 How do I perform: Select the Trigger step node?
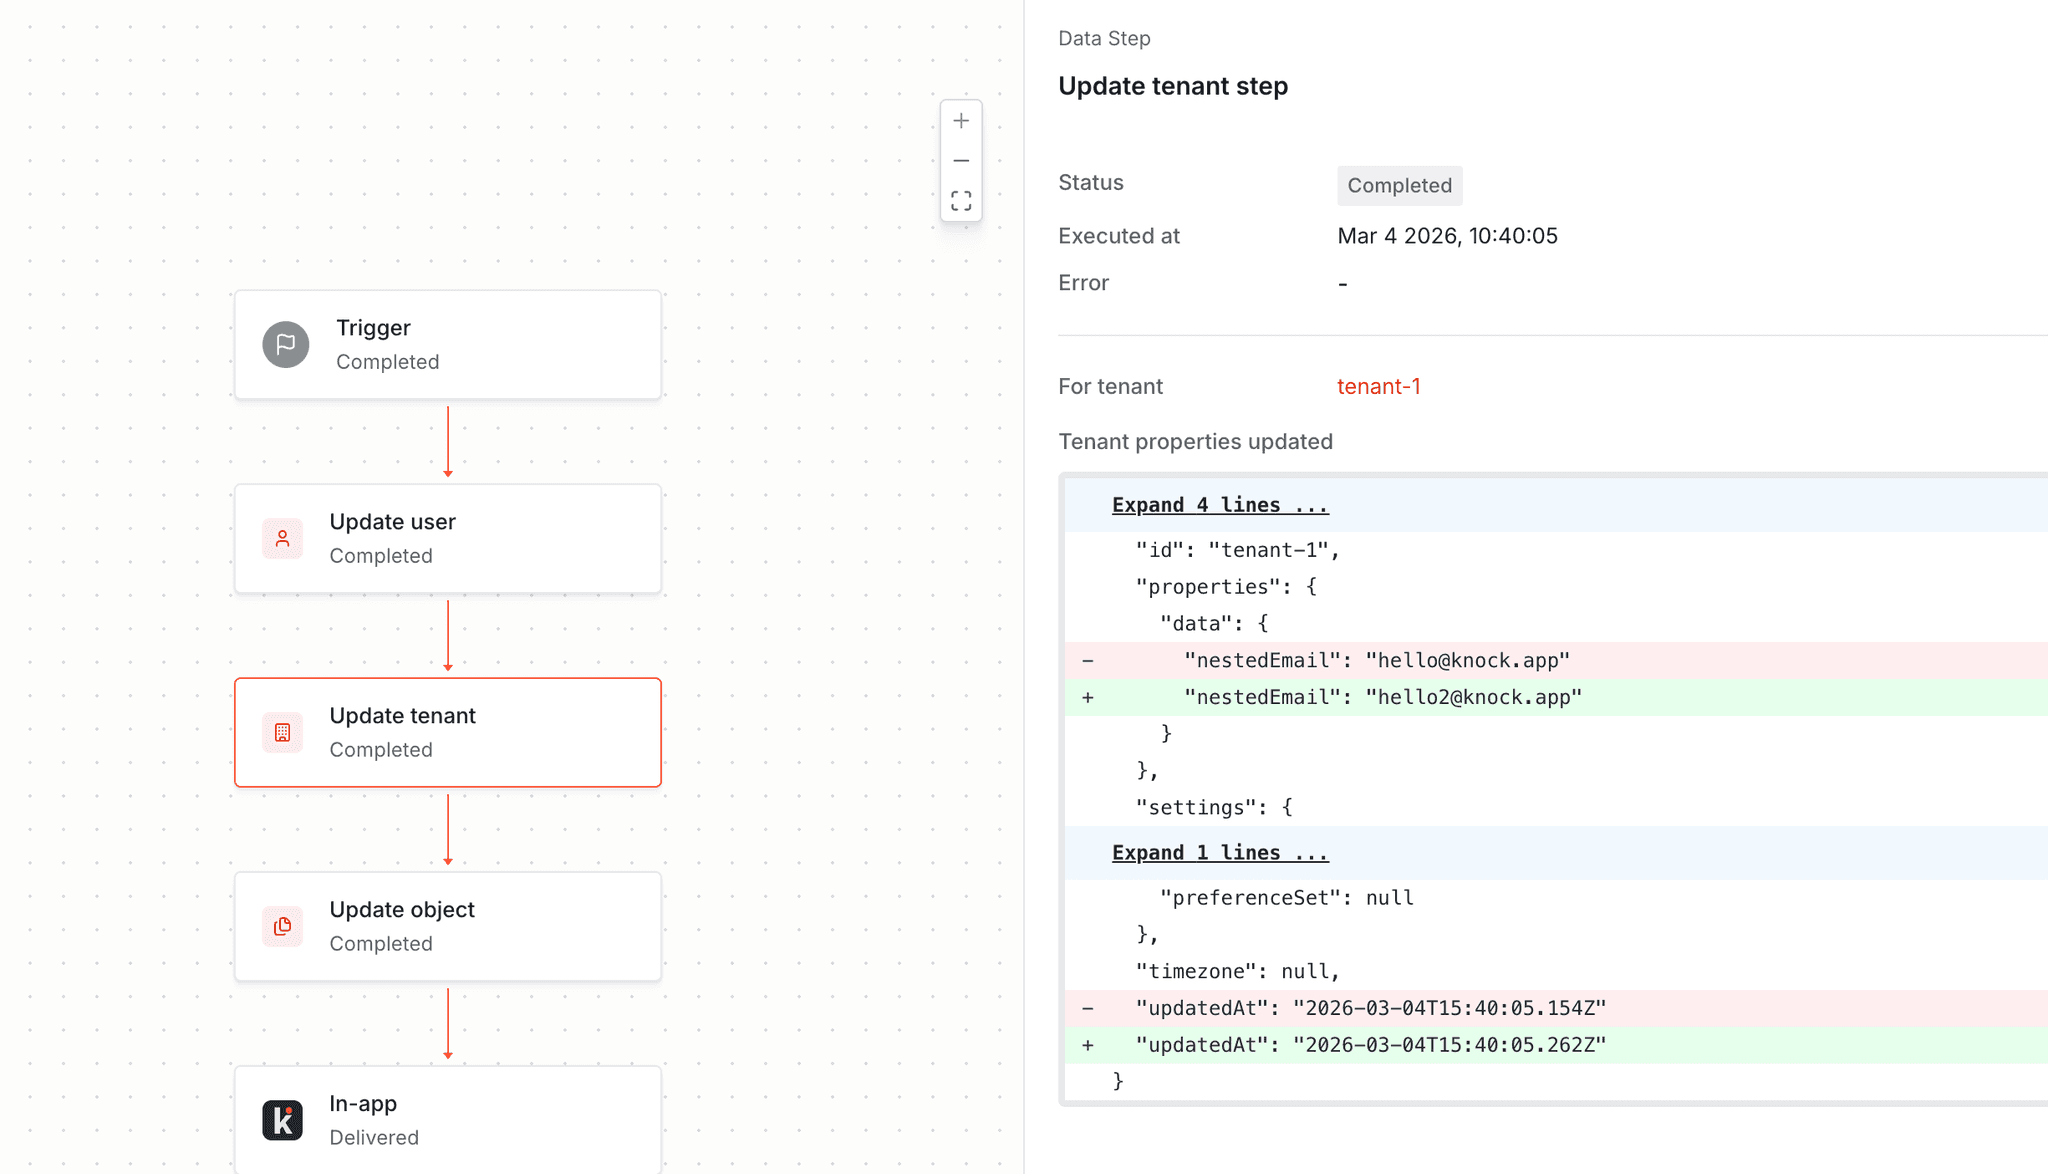click(x=447, y=344)
